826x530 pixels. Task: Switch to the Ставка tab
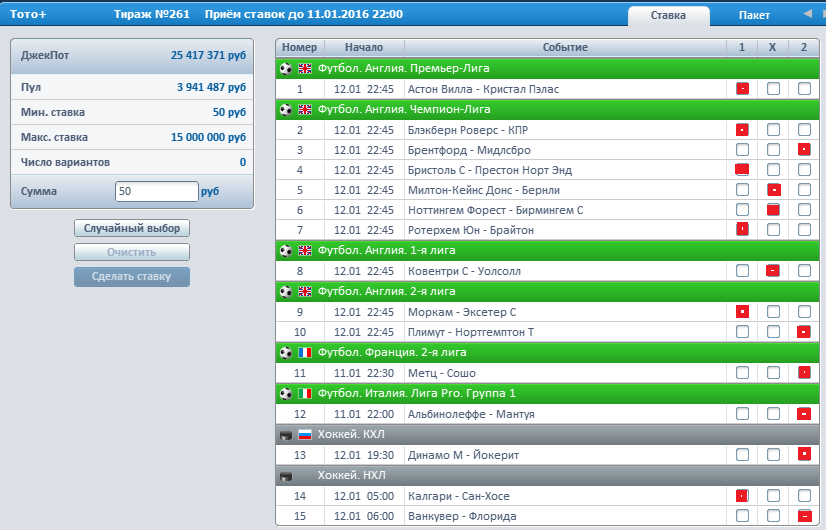(668, 15)
